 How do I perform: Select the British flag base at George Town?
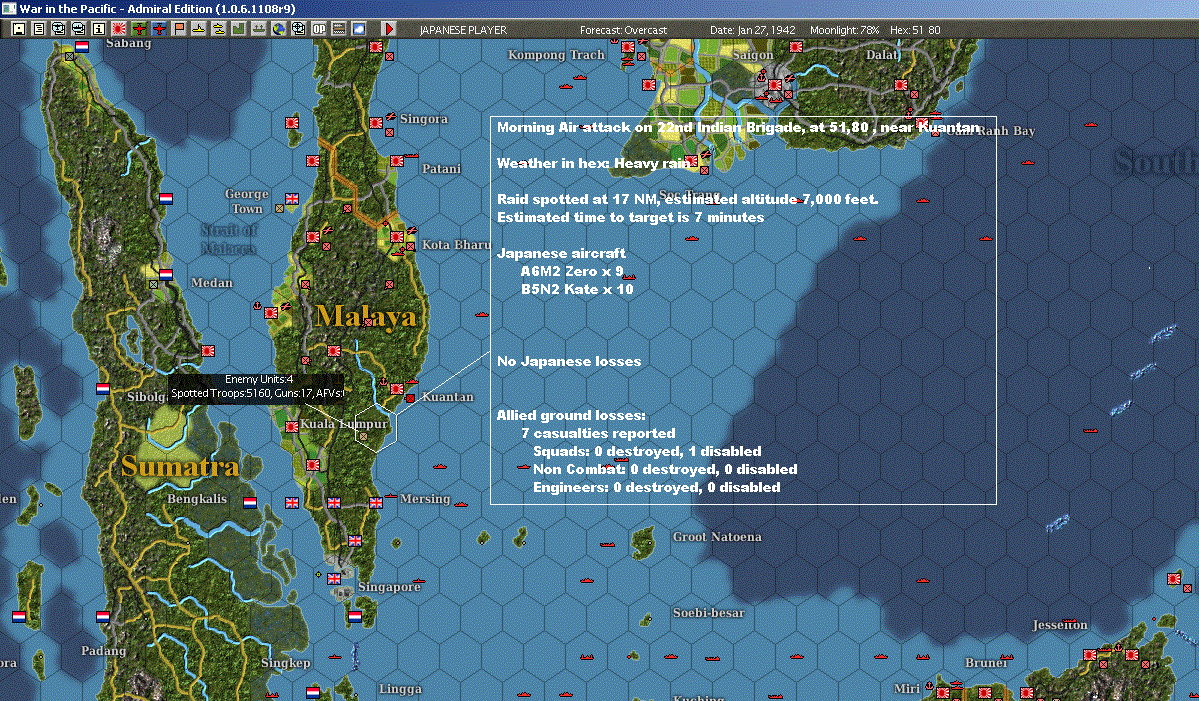coord(292,199)
